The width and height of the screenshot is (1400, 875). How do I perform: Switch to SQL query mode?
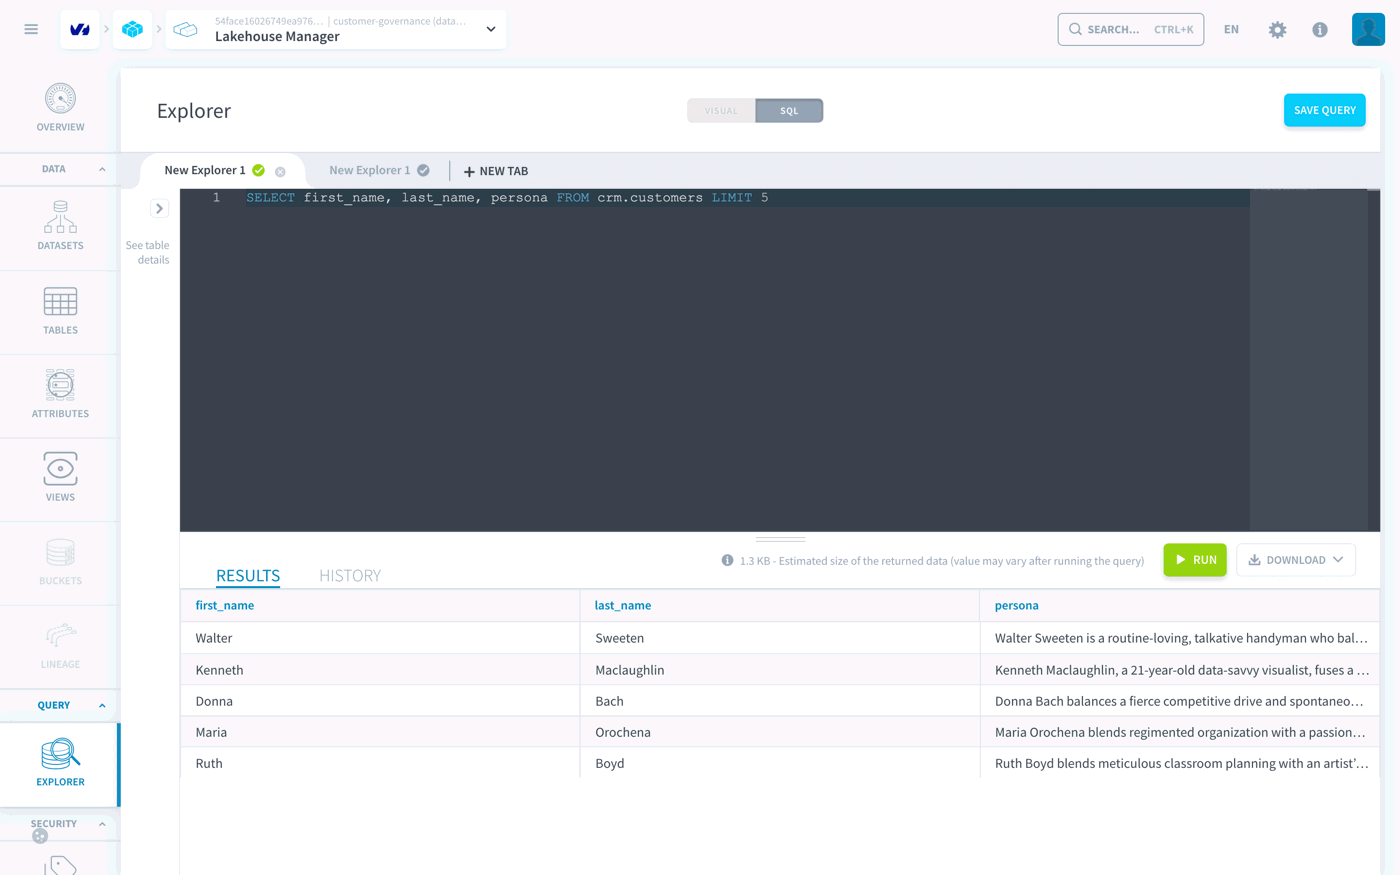point(789,111)
